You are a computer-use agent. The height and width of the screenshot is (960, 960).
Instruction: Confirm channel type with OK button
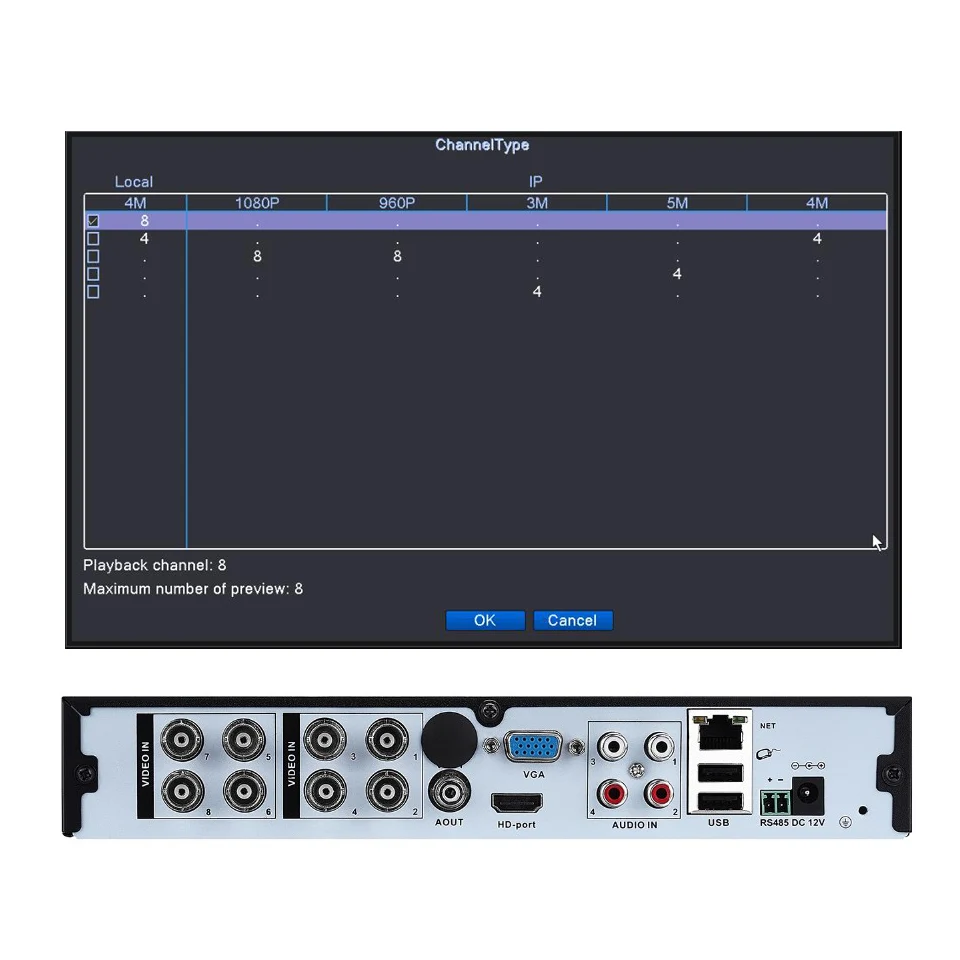485,620
